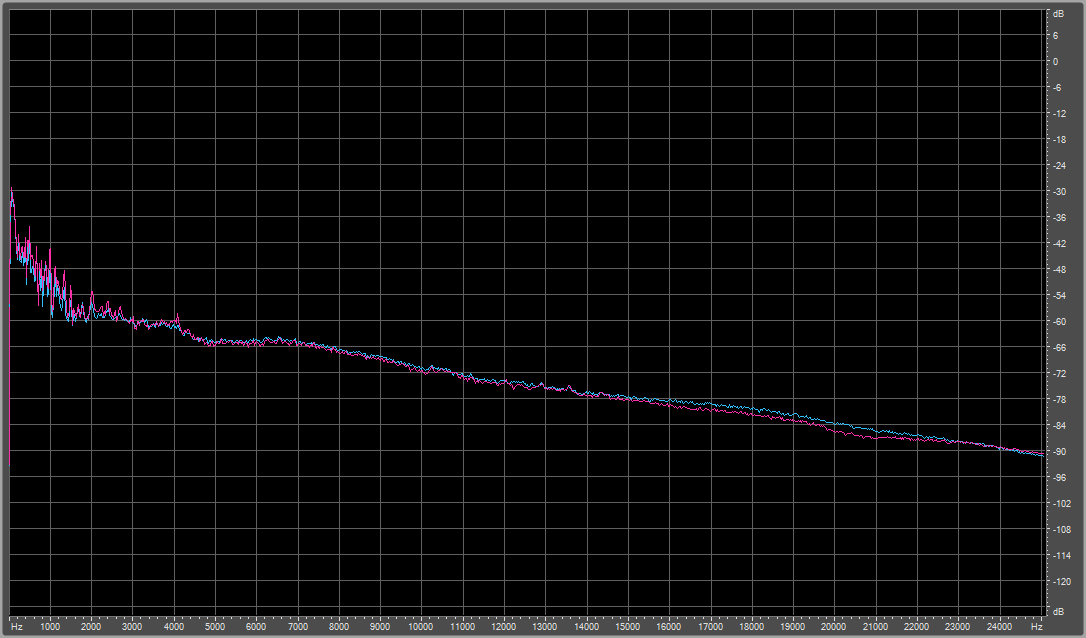Click the -60 dB scale label
Screen dimensions: 1086x638
[1059, 321]
